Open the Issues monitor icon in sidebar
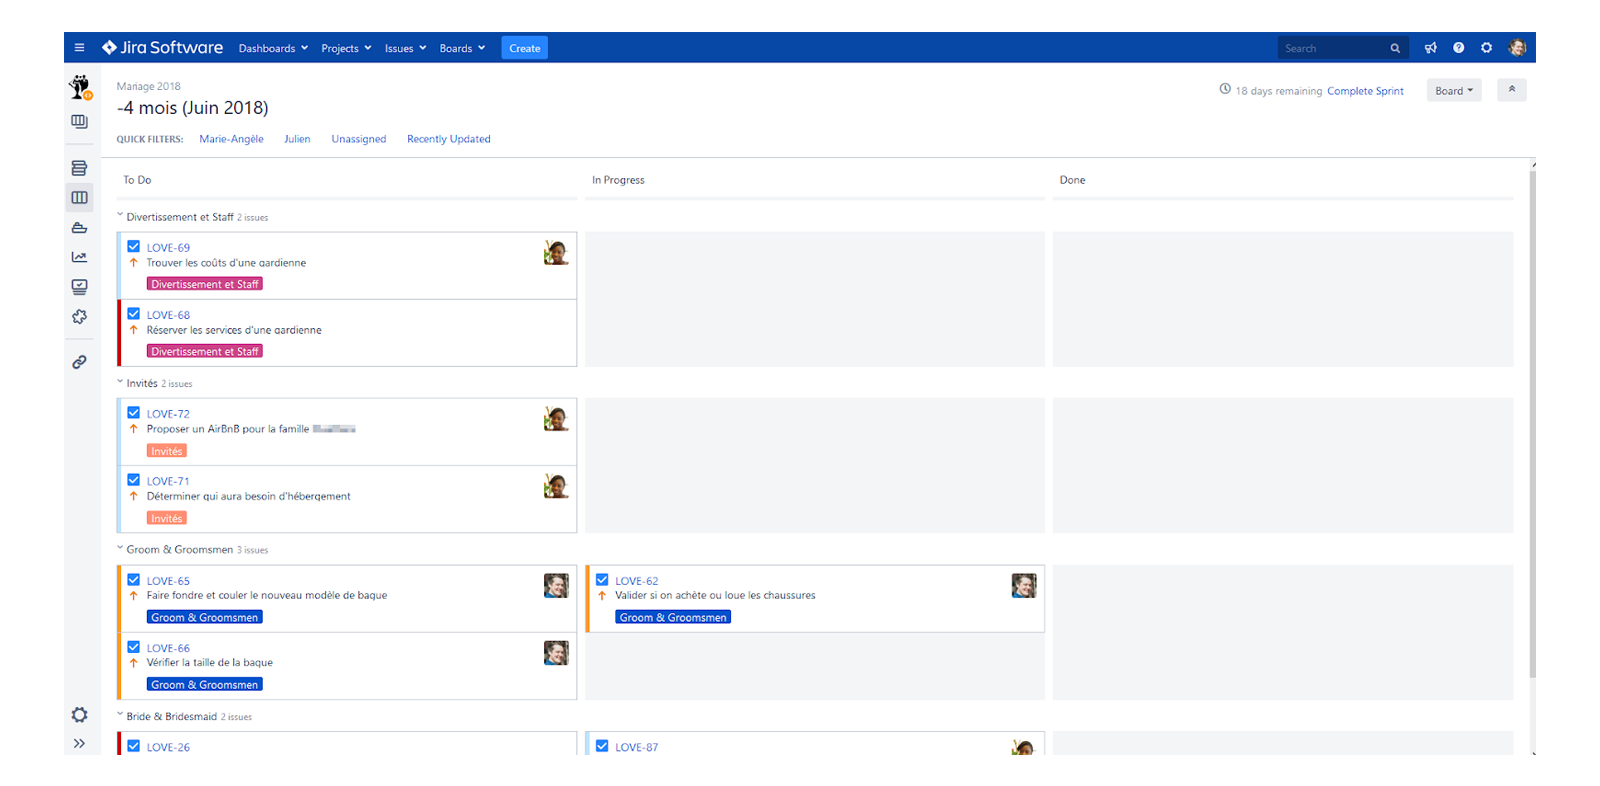The image size is (1600, 786). 80,287
